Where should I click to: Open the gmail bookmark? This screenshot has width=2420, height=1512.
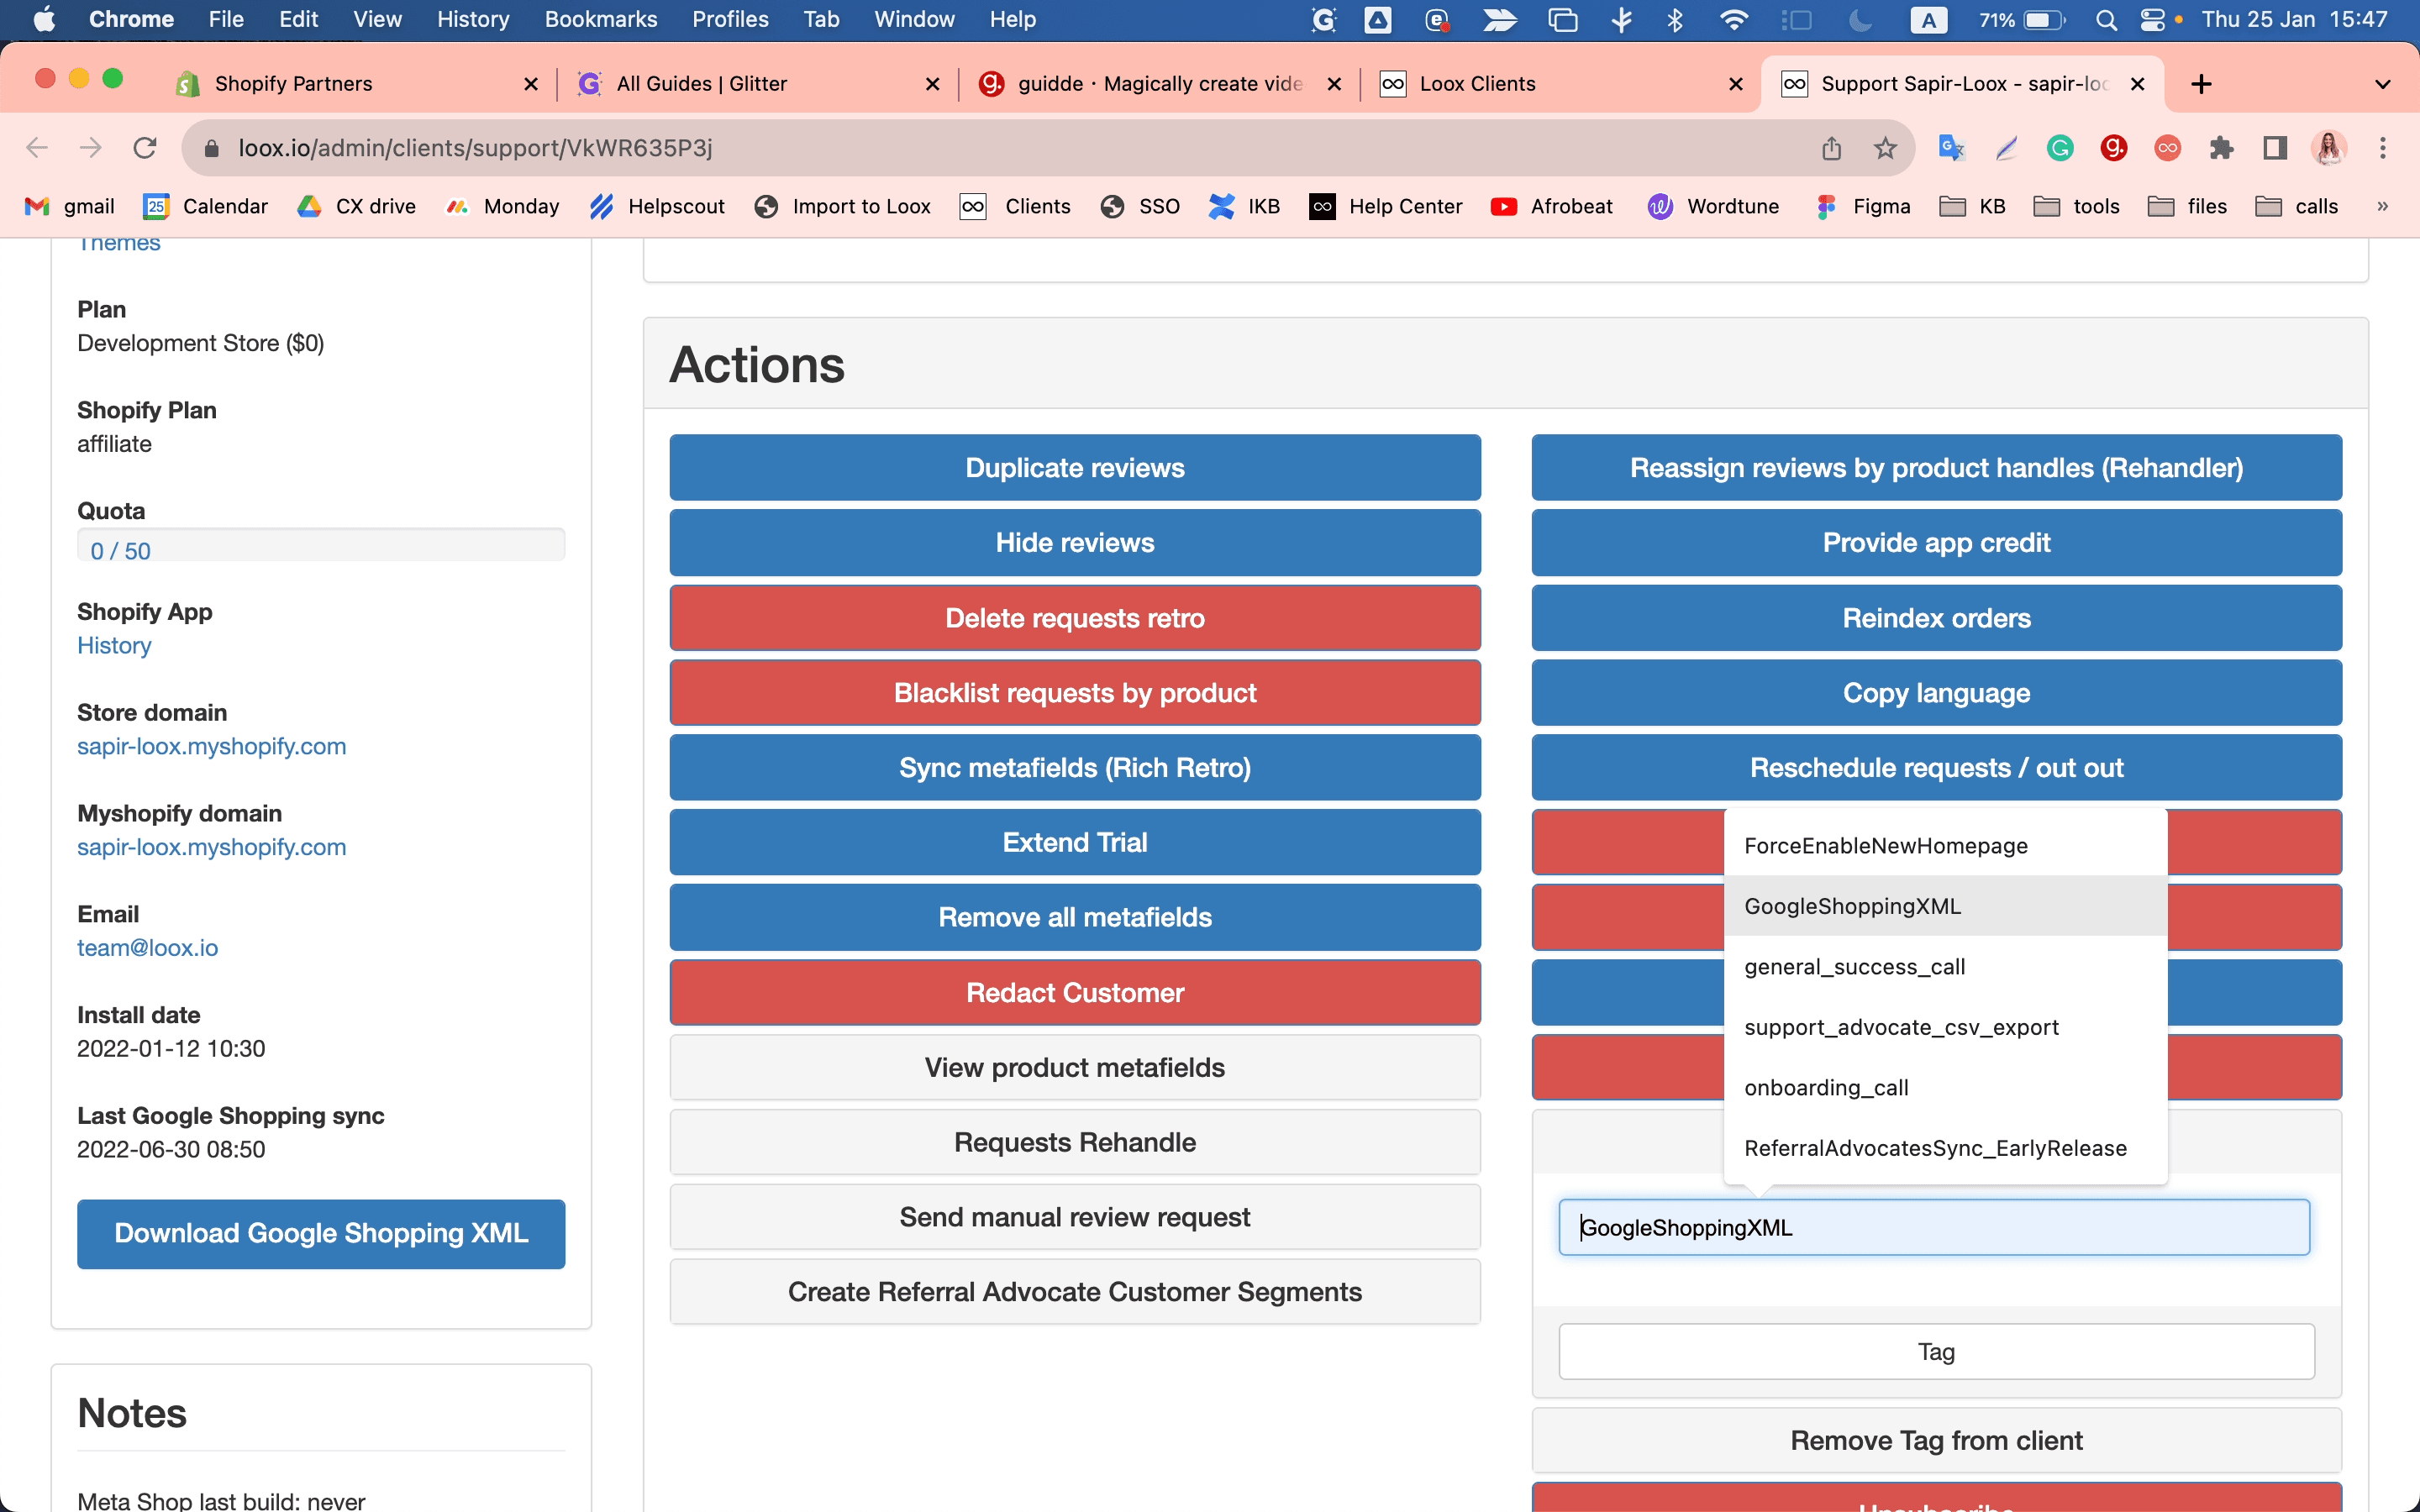click(70, 206)
